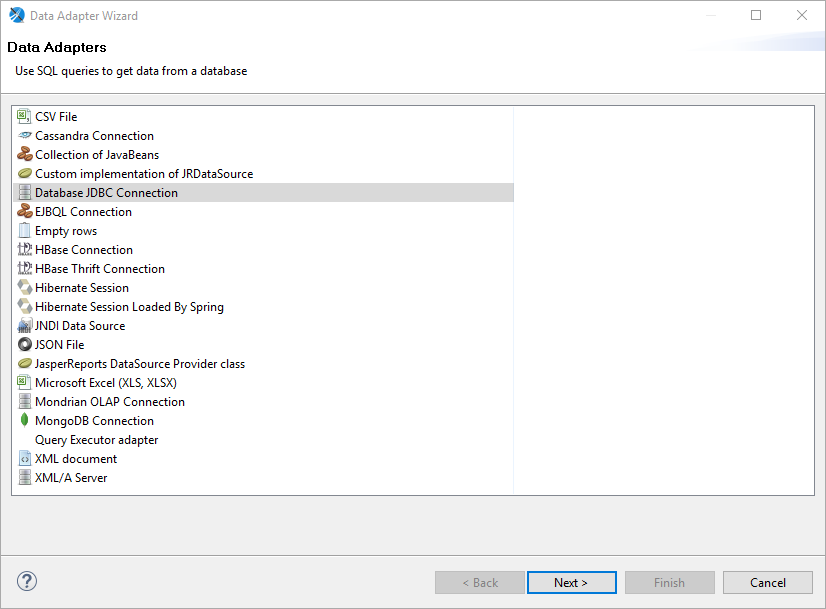
Task: Select Custom implementation of JRDataSource
Action: coord(143,174)
